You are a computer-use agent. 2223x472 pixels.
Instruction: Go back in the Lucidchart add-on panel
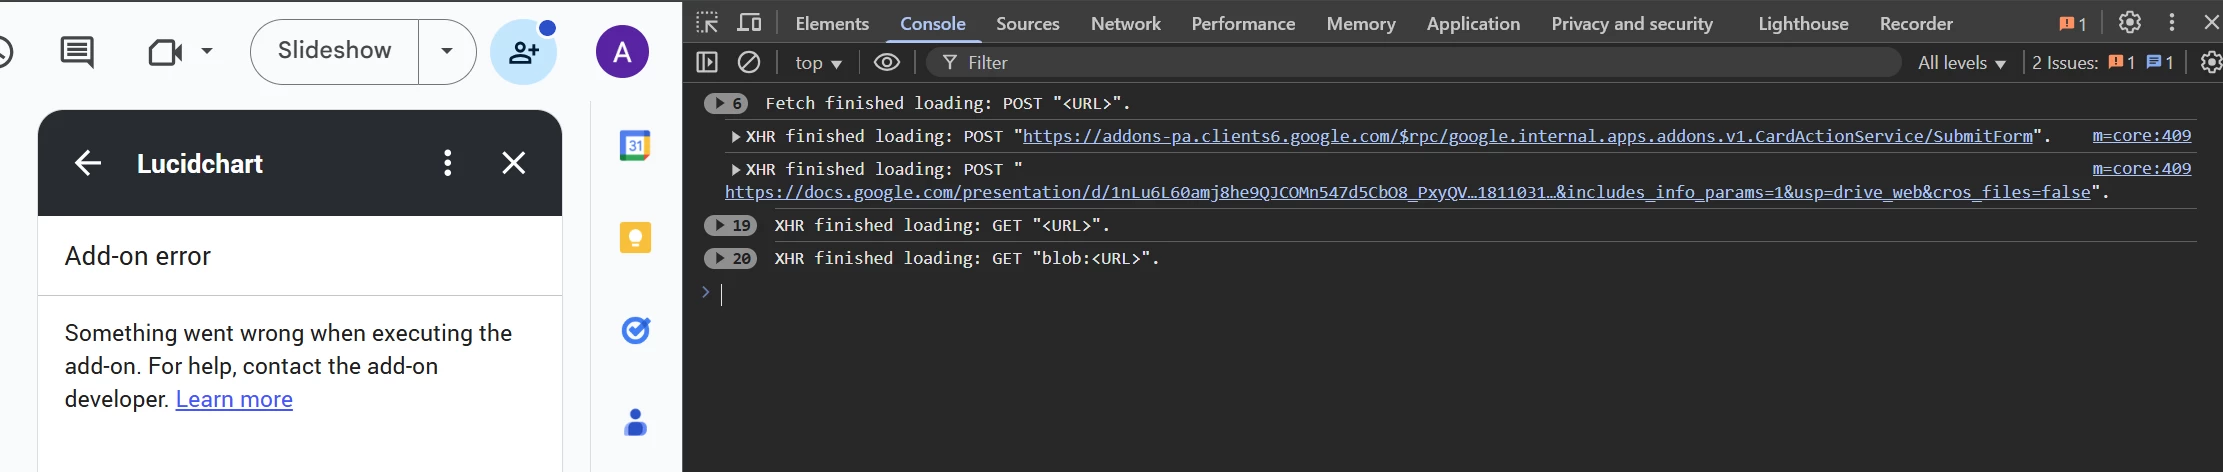pos(88,163)
